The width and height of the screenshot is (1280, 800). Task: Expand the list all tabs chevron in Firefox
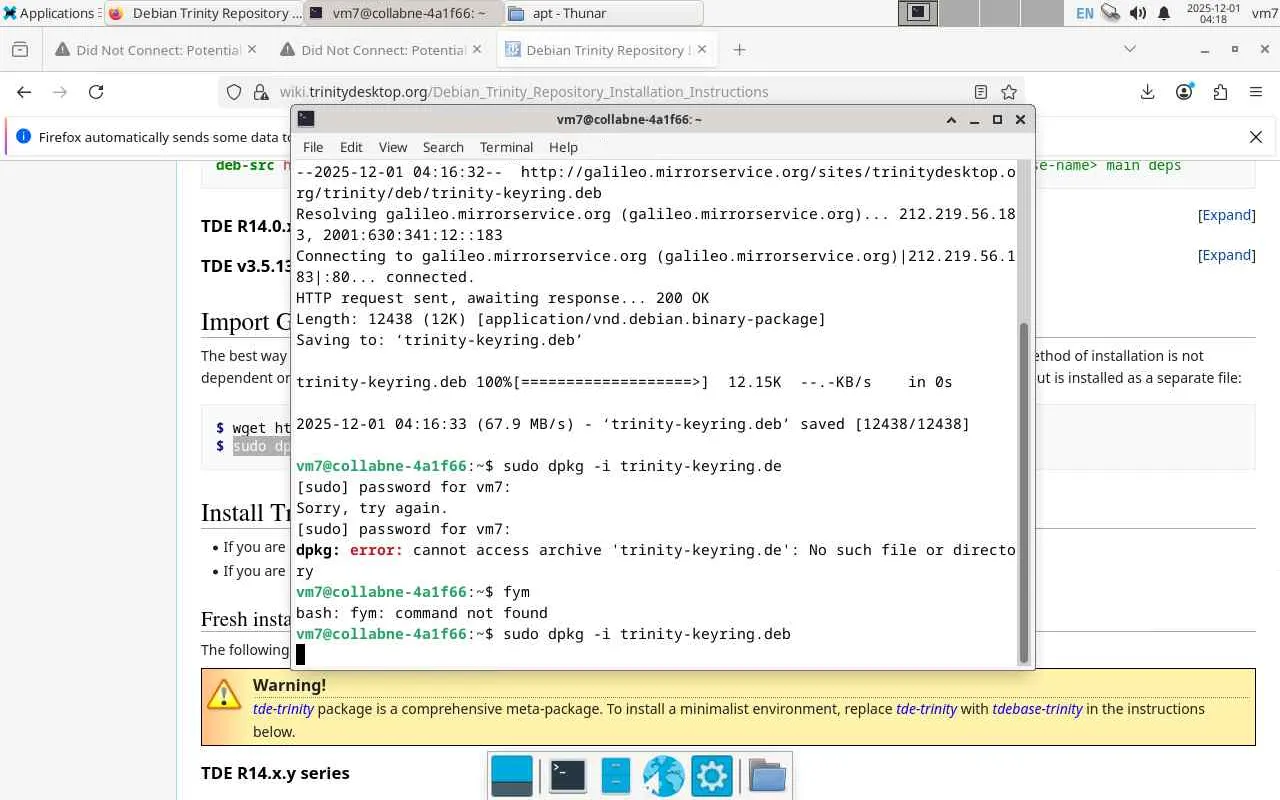click(x=1130, y=49)
